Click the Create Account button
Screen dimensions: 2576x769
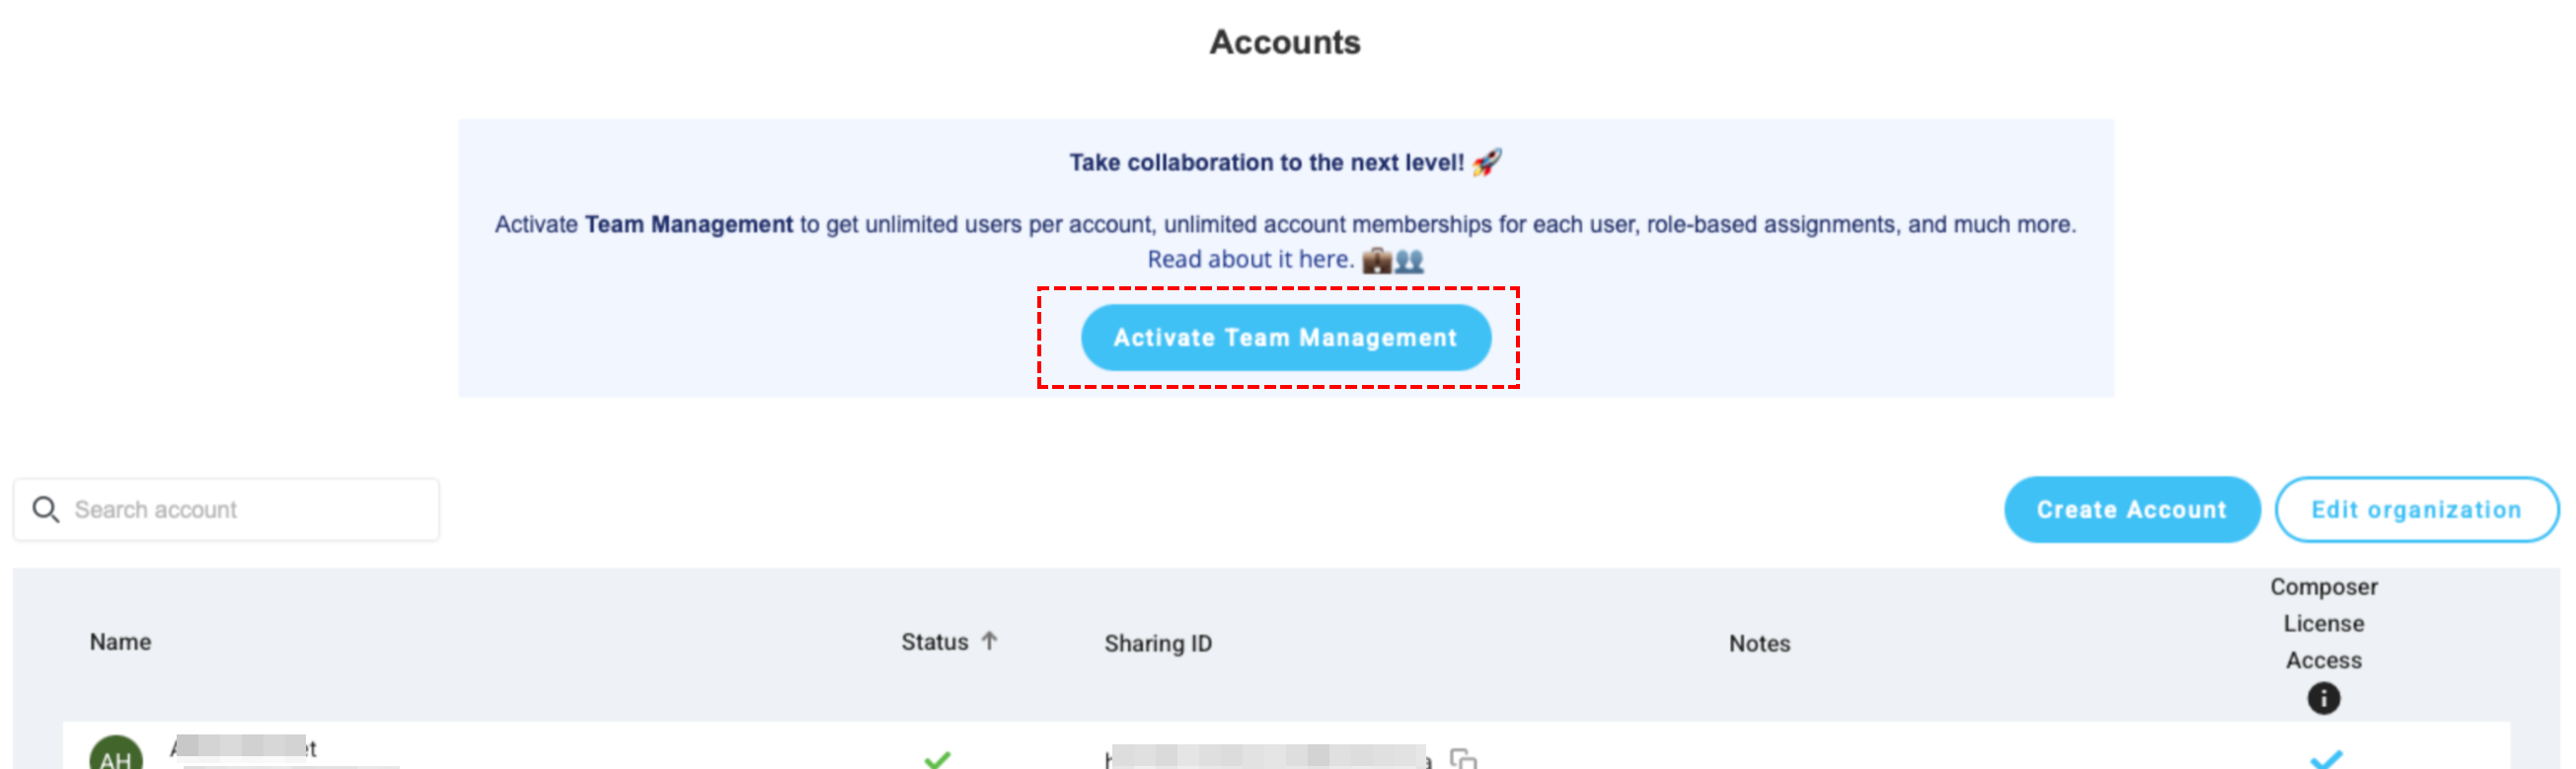(x=2132, y=510)
